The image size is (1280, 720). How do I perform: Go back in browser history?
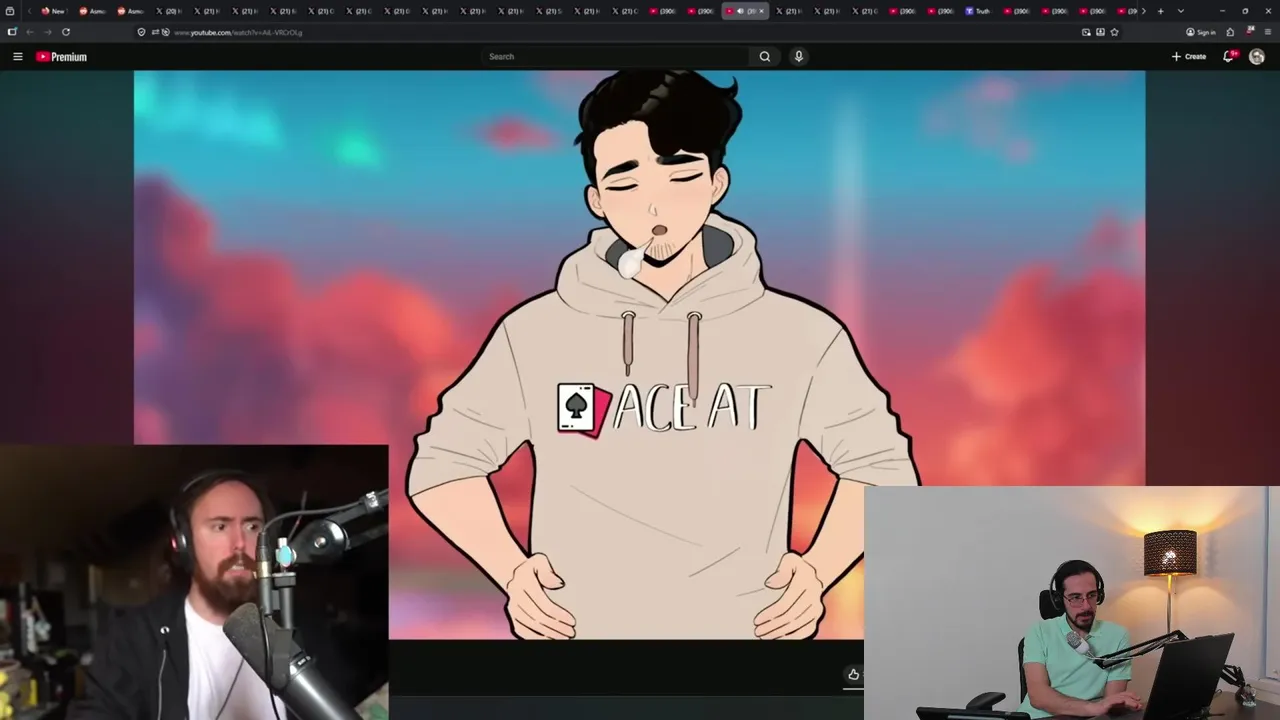[30, 32]
